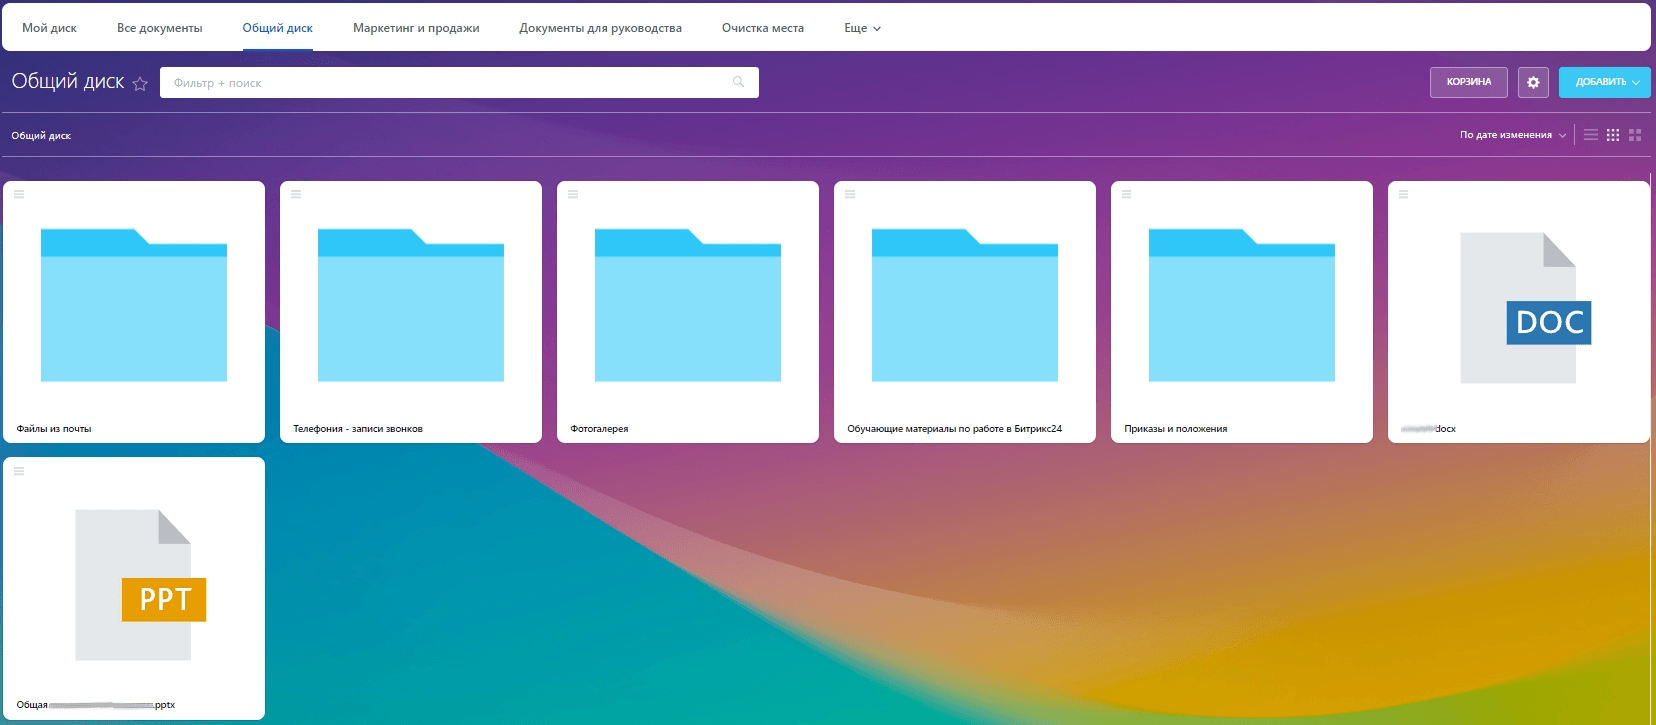Switch to list view icon
Screen dimensions: 1656x725
pyautogui.click(x=1591, y=135)
